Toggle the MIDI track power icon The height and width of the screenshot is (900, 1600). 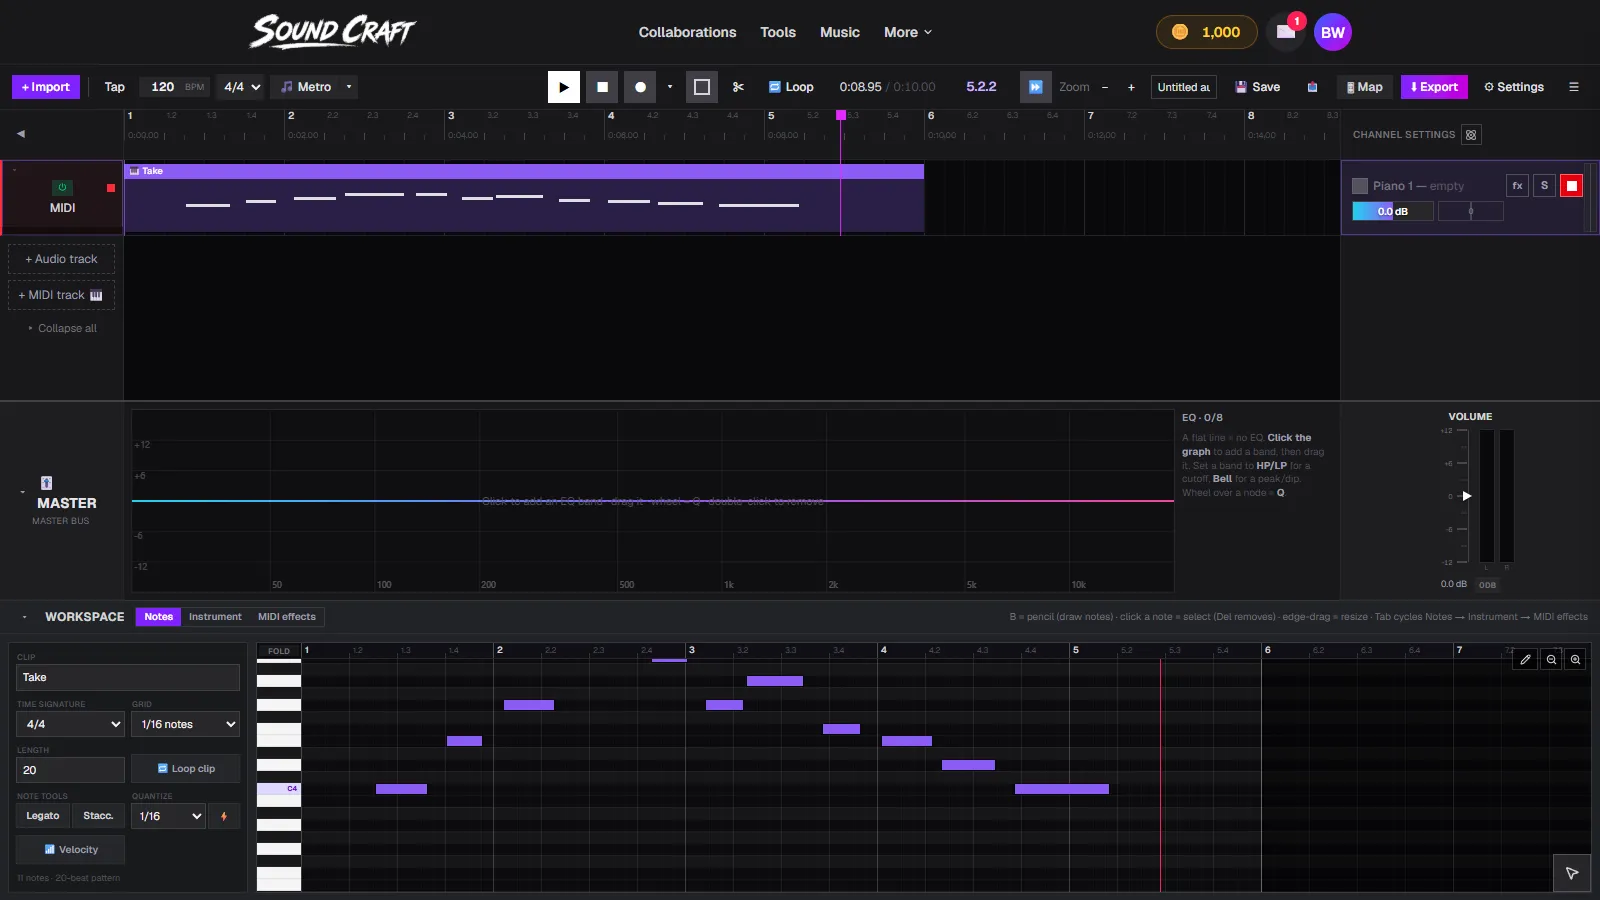click(x=62, y=187)
